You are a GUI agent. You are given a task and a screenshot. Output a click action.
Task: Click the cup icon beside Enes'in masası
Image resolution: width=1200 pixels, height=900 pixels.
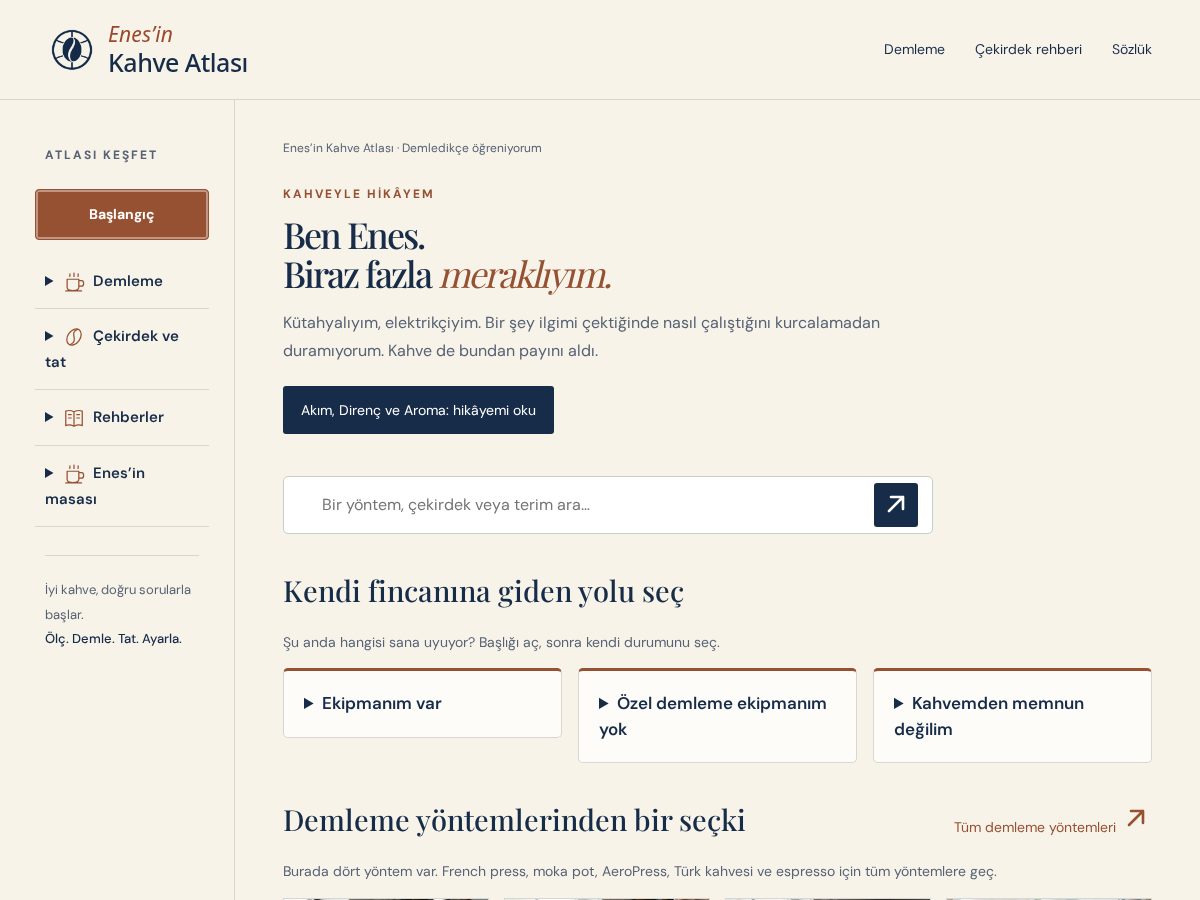point(75,474)
